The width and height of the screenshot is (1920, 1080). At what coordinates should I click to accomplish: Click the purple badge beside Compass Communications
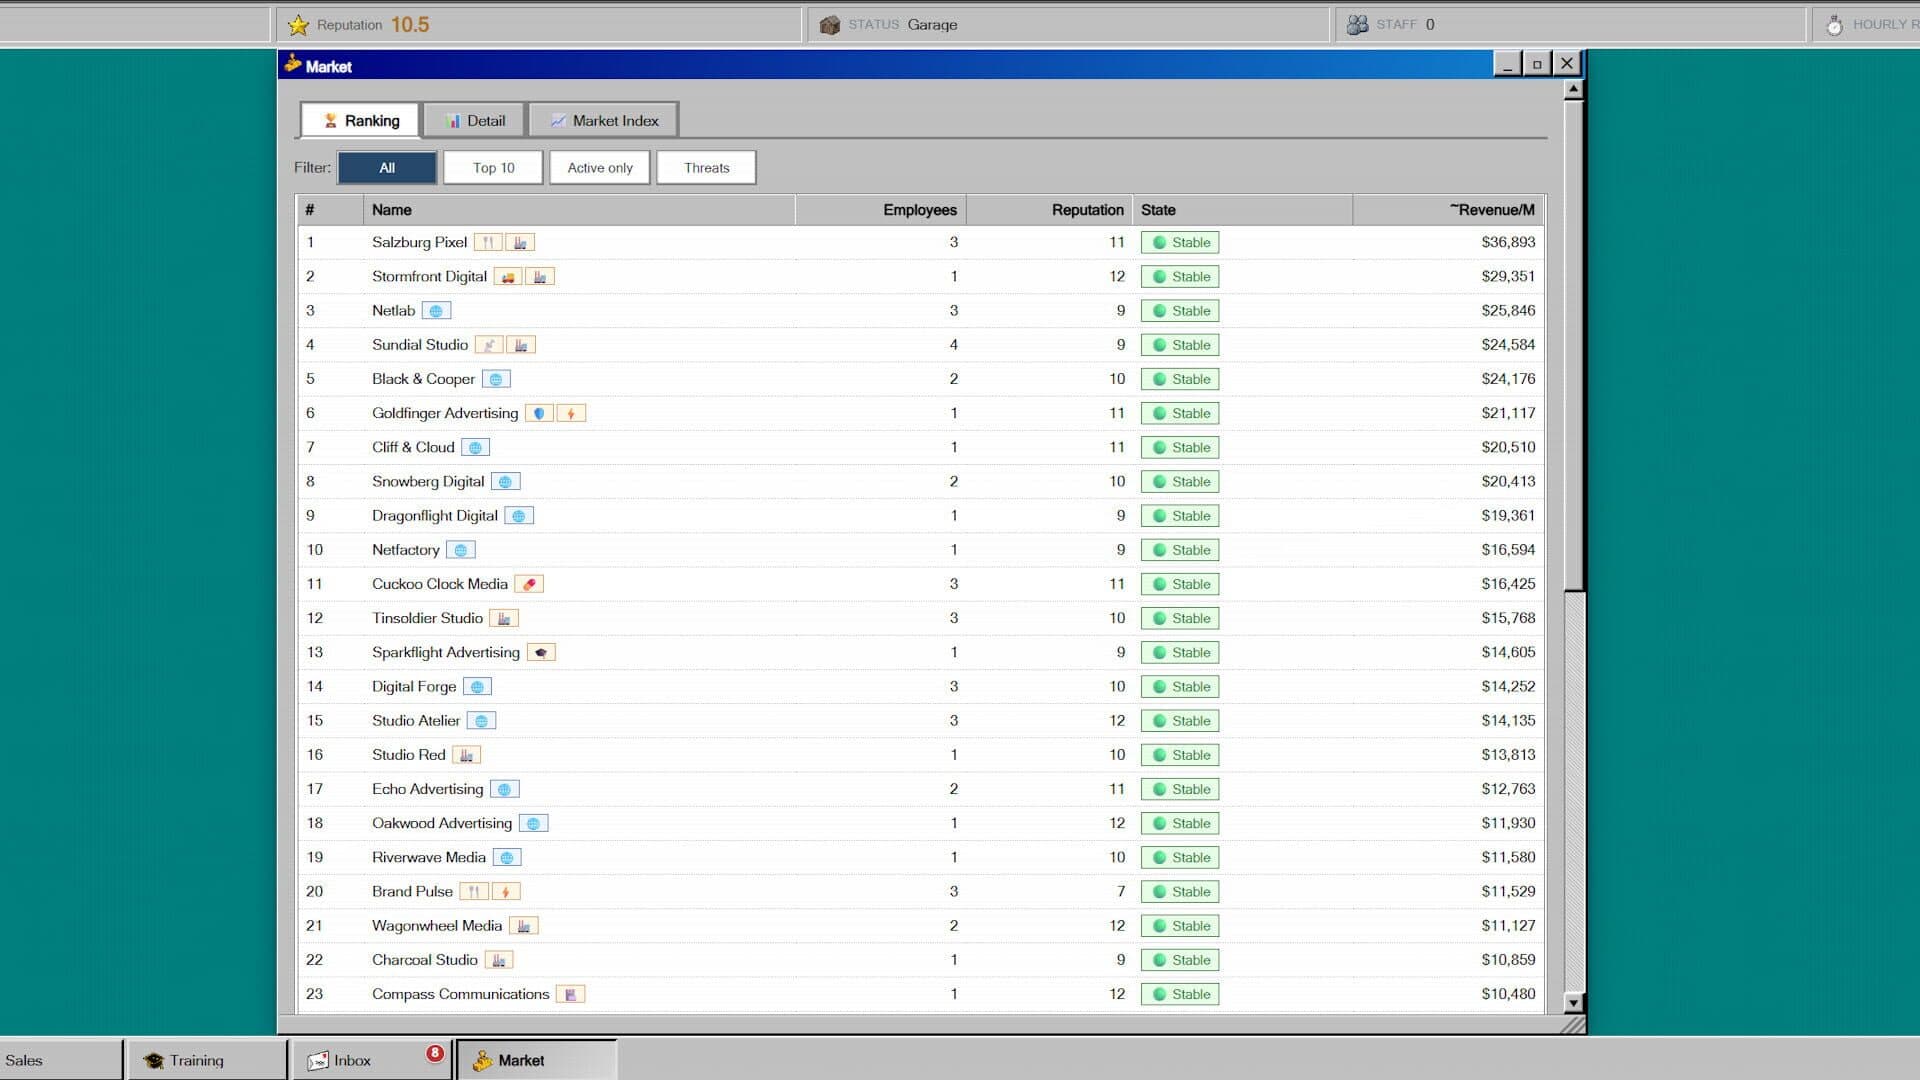tap(570, 994)
